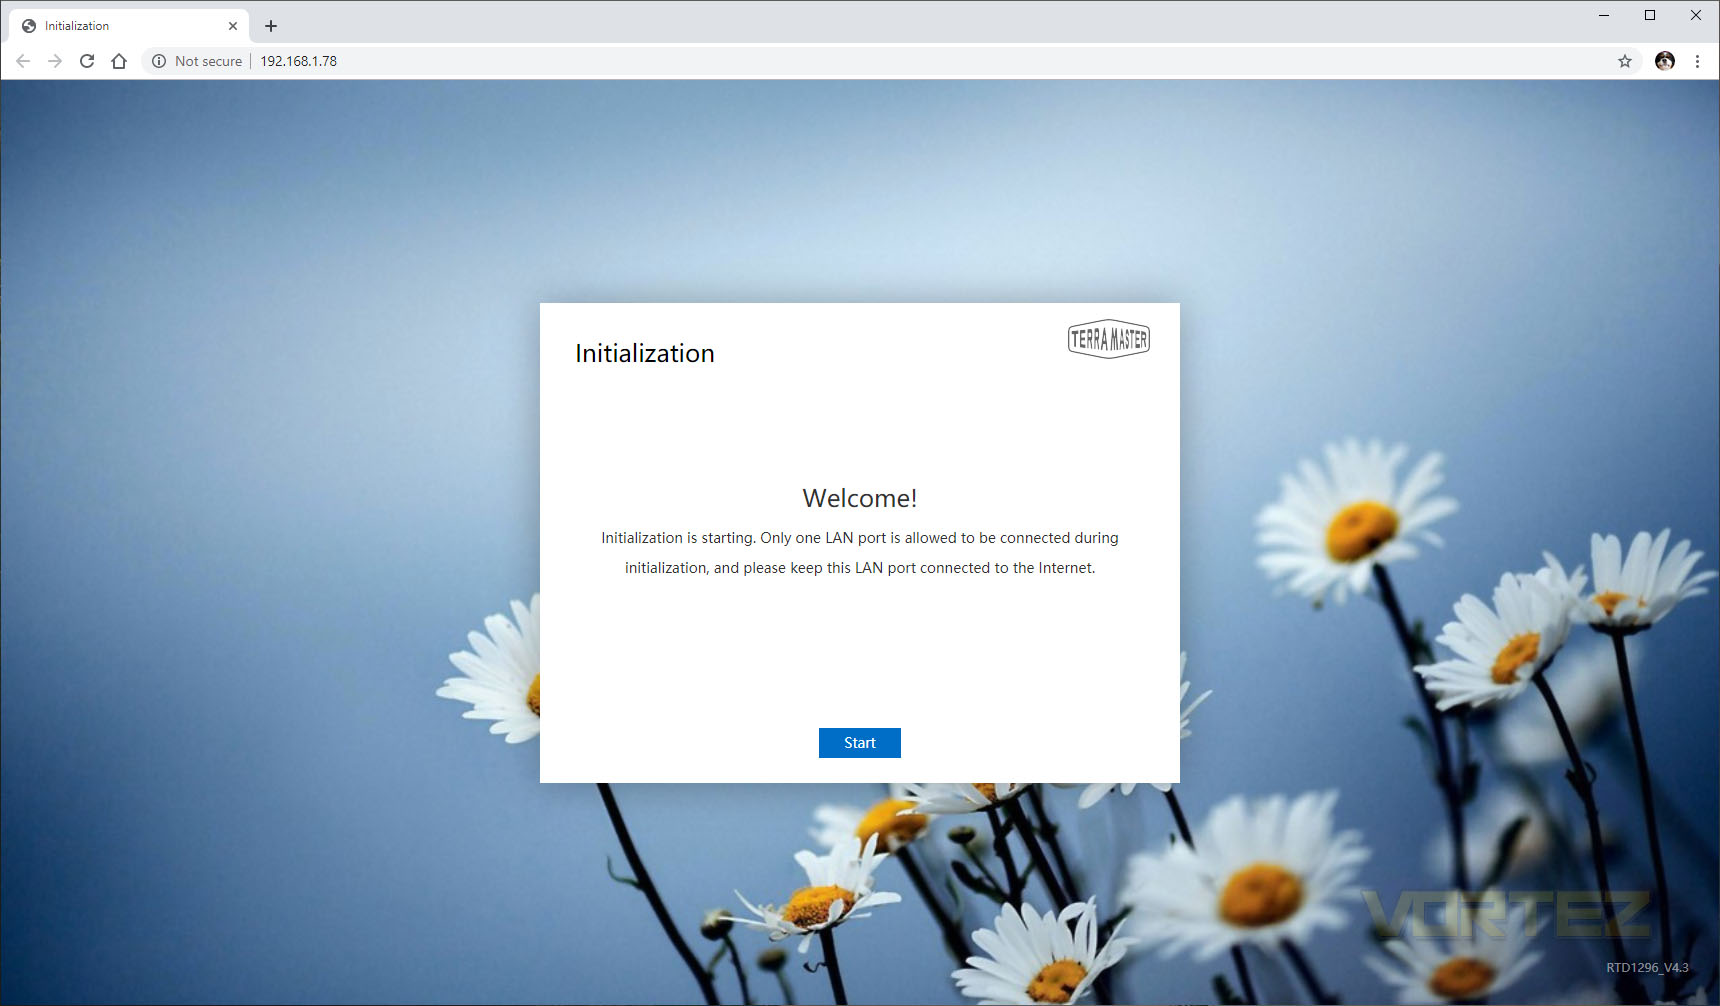The height and width of the screenshot is (1006, 1720).
Task: Click the Welcome! heading
Action: [x=860, y=498]
